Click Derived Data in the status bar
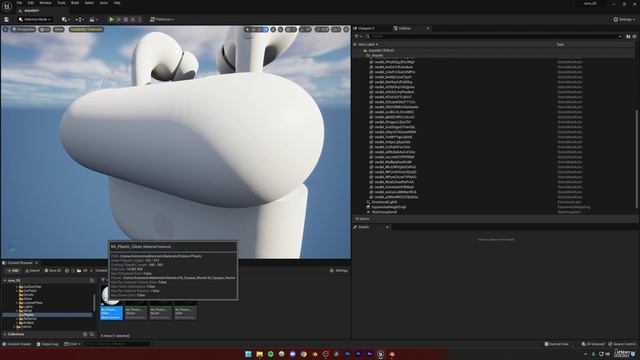The image size is (640, 360). (556, 344)
